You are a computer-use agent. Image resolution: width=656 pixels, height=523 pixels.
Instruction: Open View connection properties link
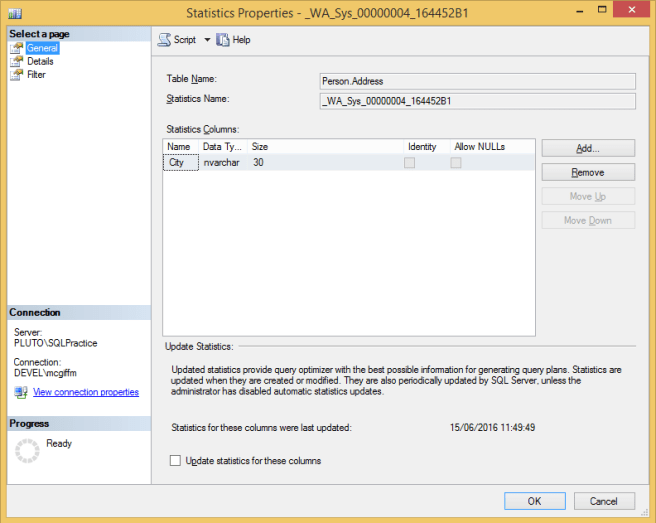coord(86,392)
